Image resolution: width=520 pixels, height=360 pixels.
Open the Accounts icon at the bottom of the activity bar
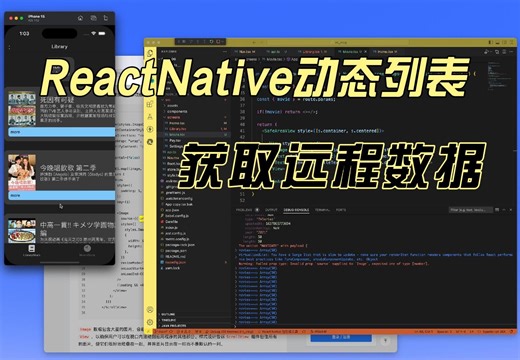tap(150, 309)
